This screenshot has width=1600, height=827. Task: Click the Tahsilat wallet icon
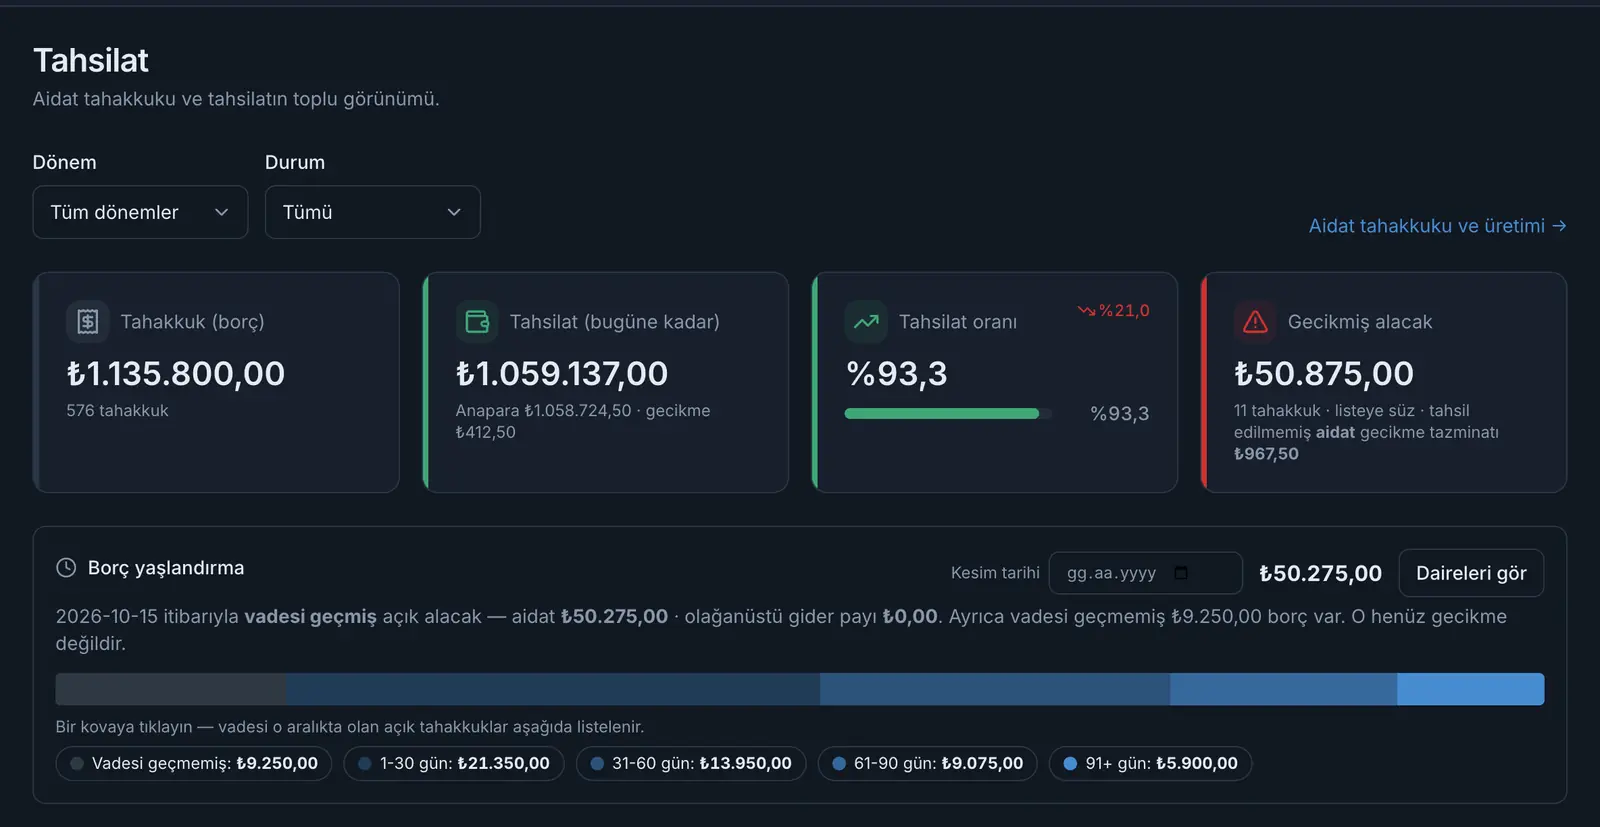pos(477,322)
